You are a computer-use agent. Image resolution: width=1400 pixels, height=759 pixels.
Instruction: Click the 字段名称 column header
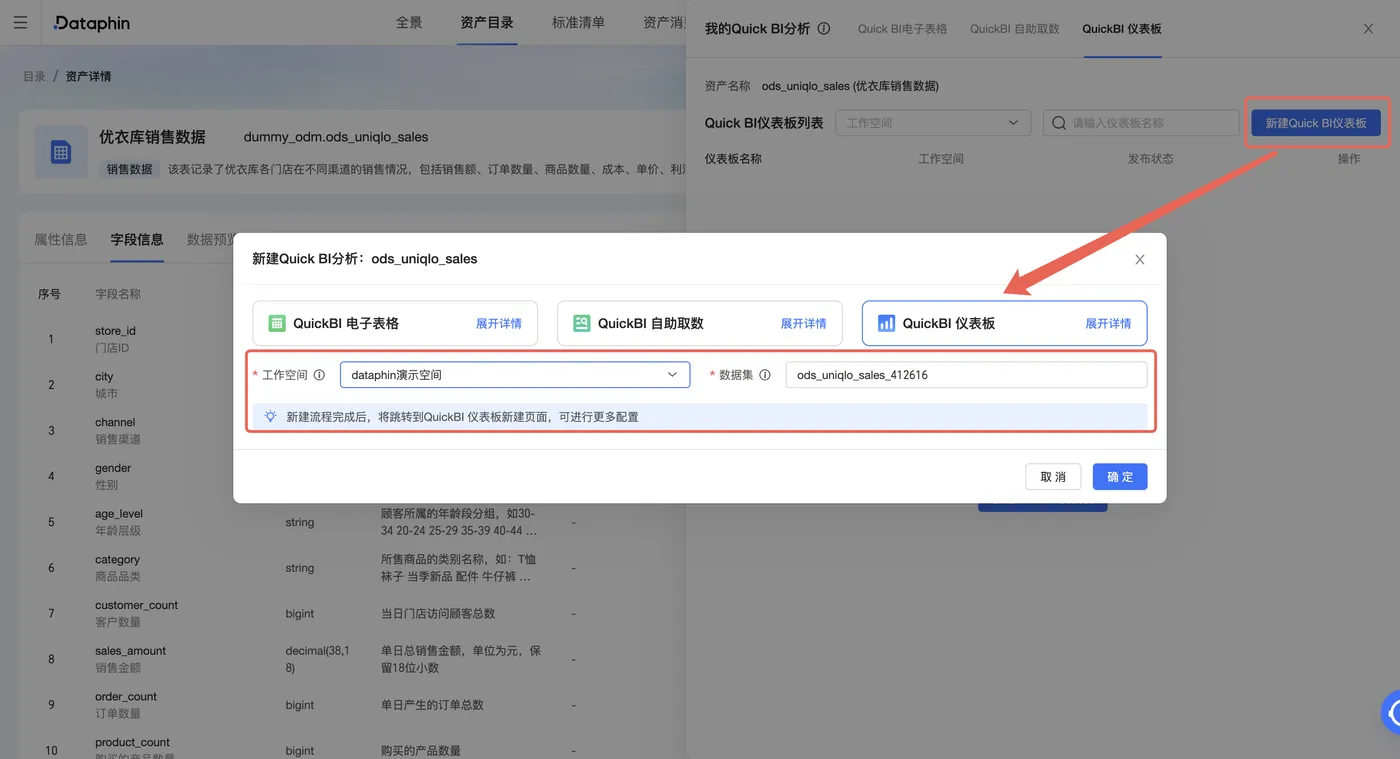coord(118,294)
